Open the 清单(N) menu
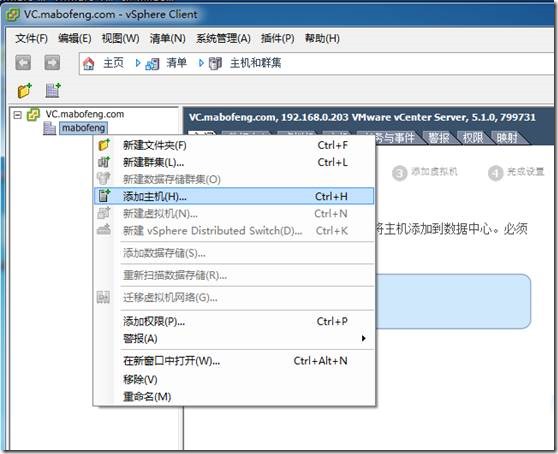This screenshot has height=454, width=558. (x=168, y=38)
